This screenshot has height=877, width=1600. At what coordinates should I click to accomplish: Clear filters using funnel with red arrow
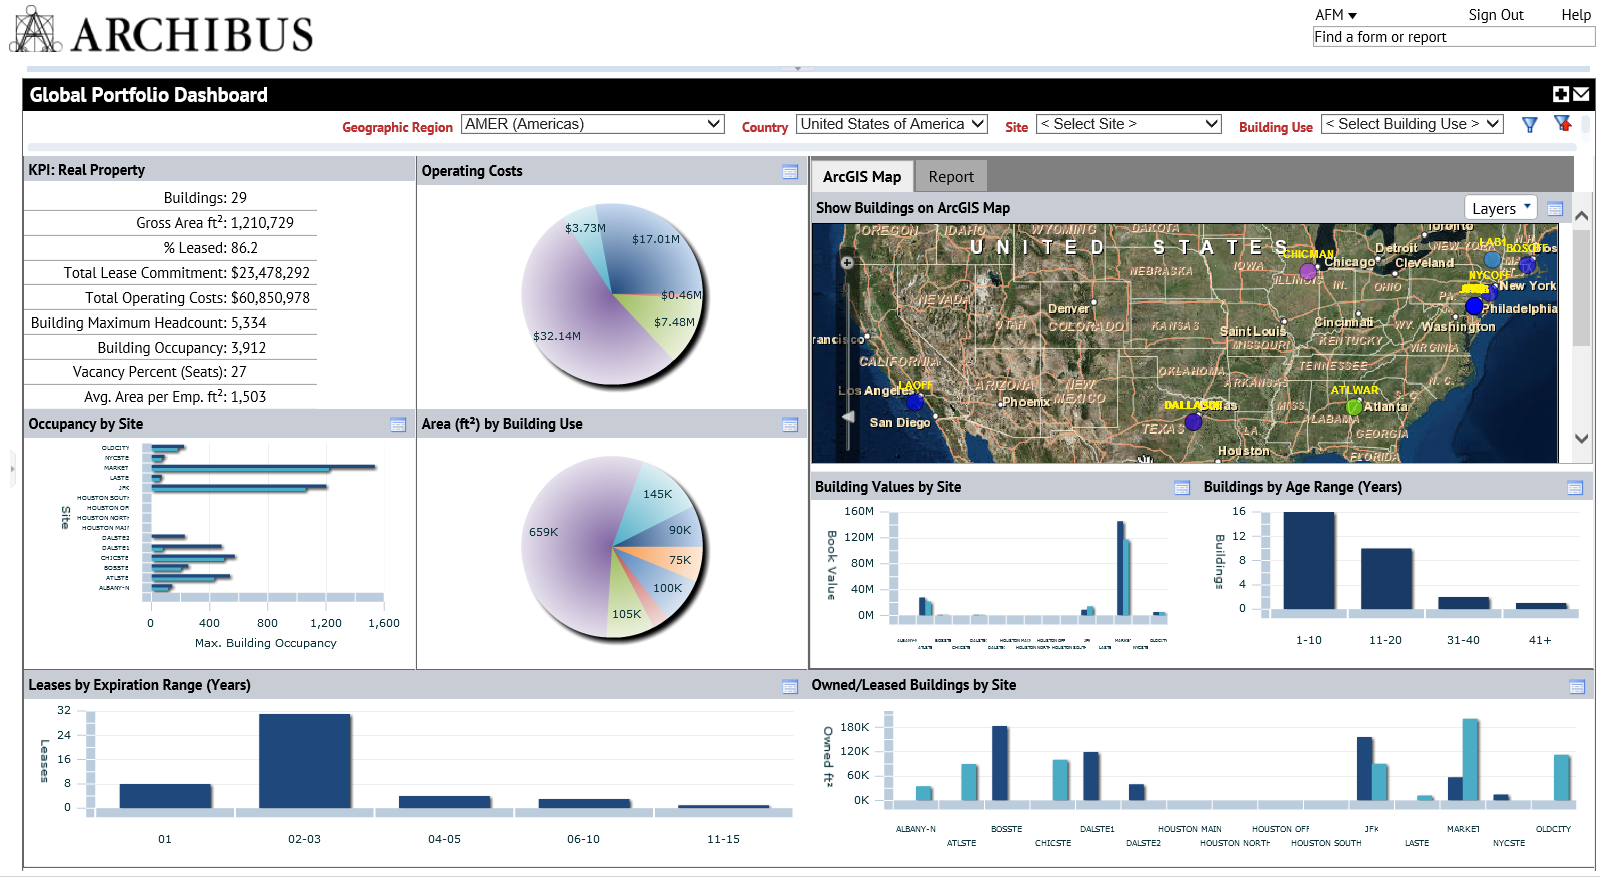[x=1562, y=124]
